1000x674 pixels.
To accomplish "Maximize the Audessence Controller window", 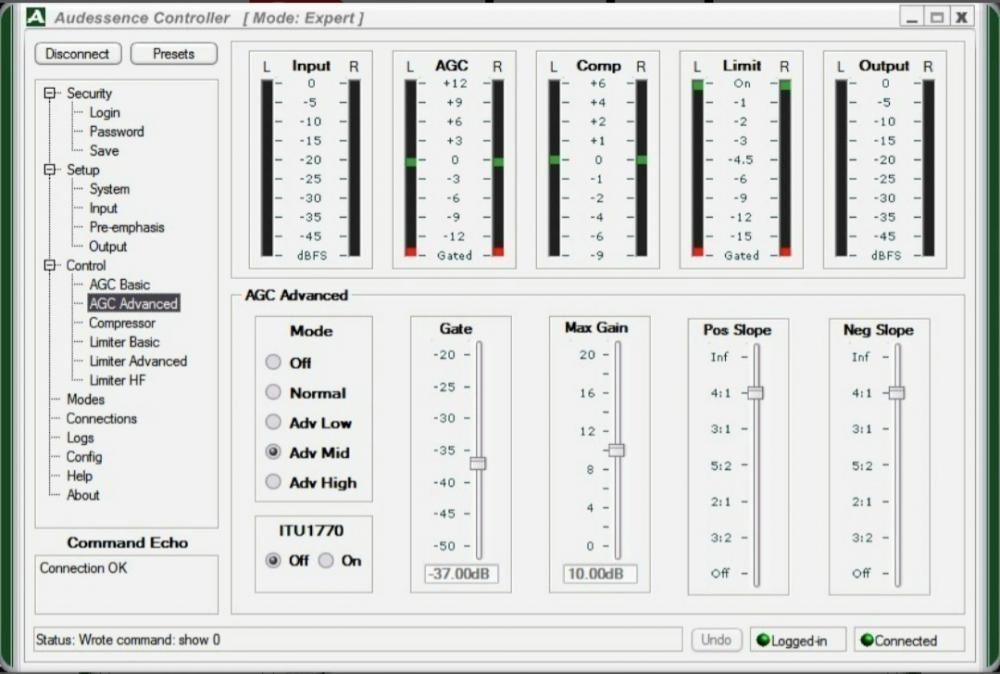I will [937, 17].
